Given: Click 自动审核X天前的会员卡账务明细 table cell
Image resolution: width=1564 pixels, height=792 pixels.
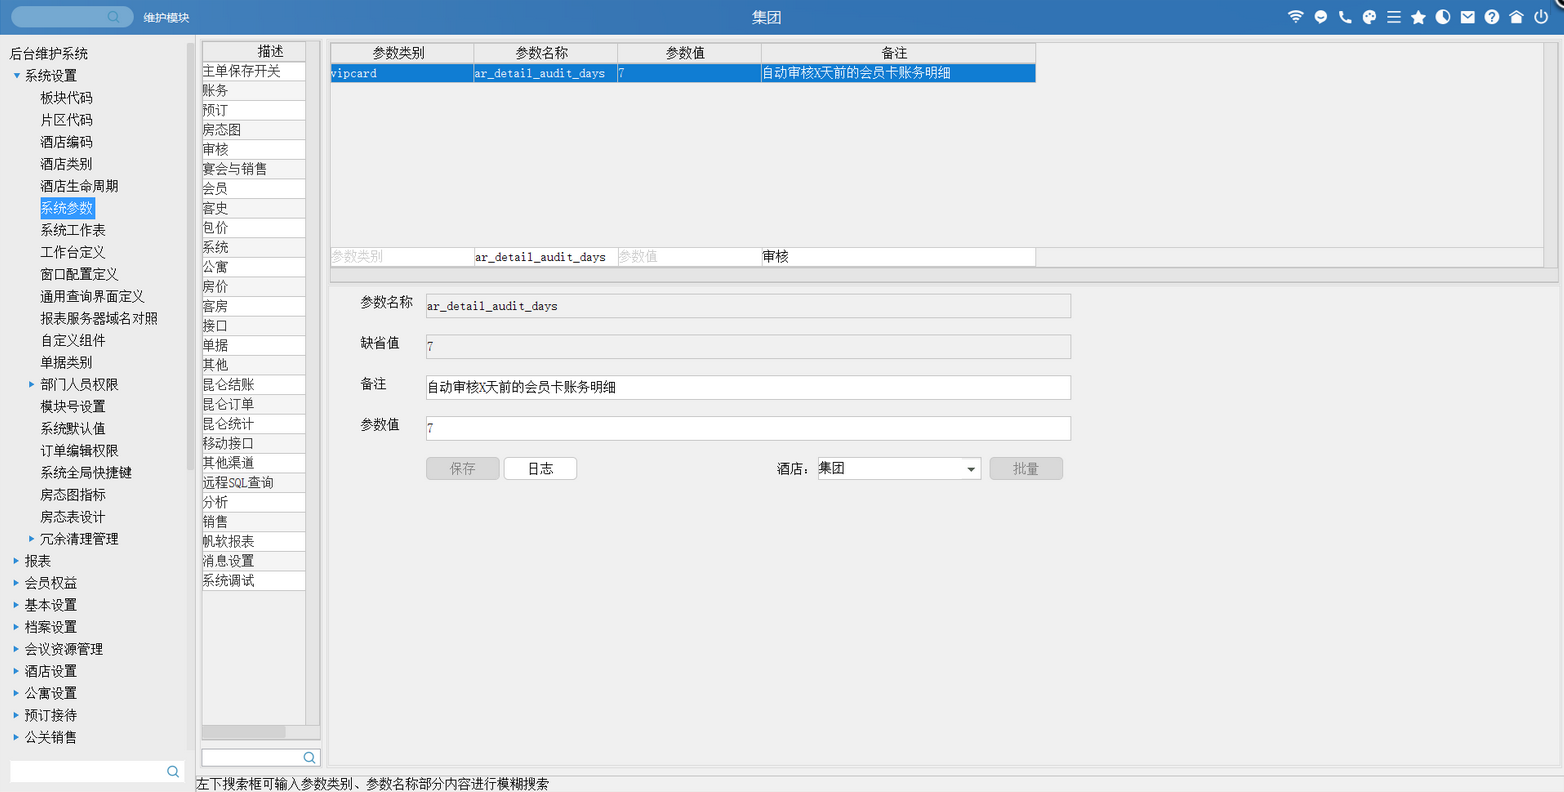Looking at the screenshot, I should [x=898, y=73].
